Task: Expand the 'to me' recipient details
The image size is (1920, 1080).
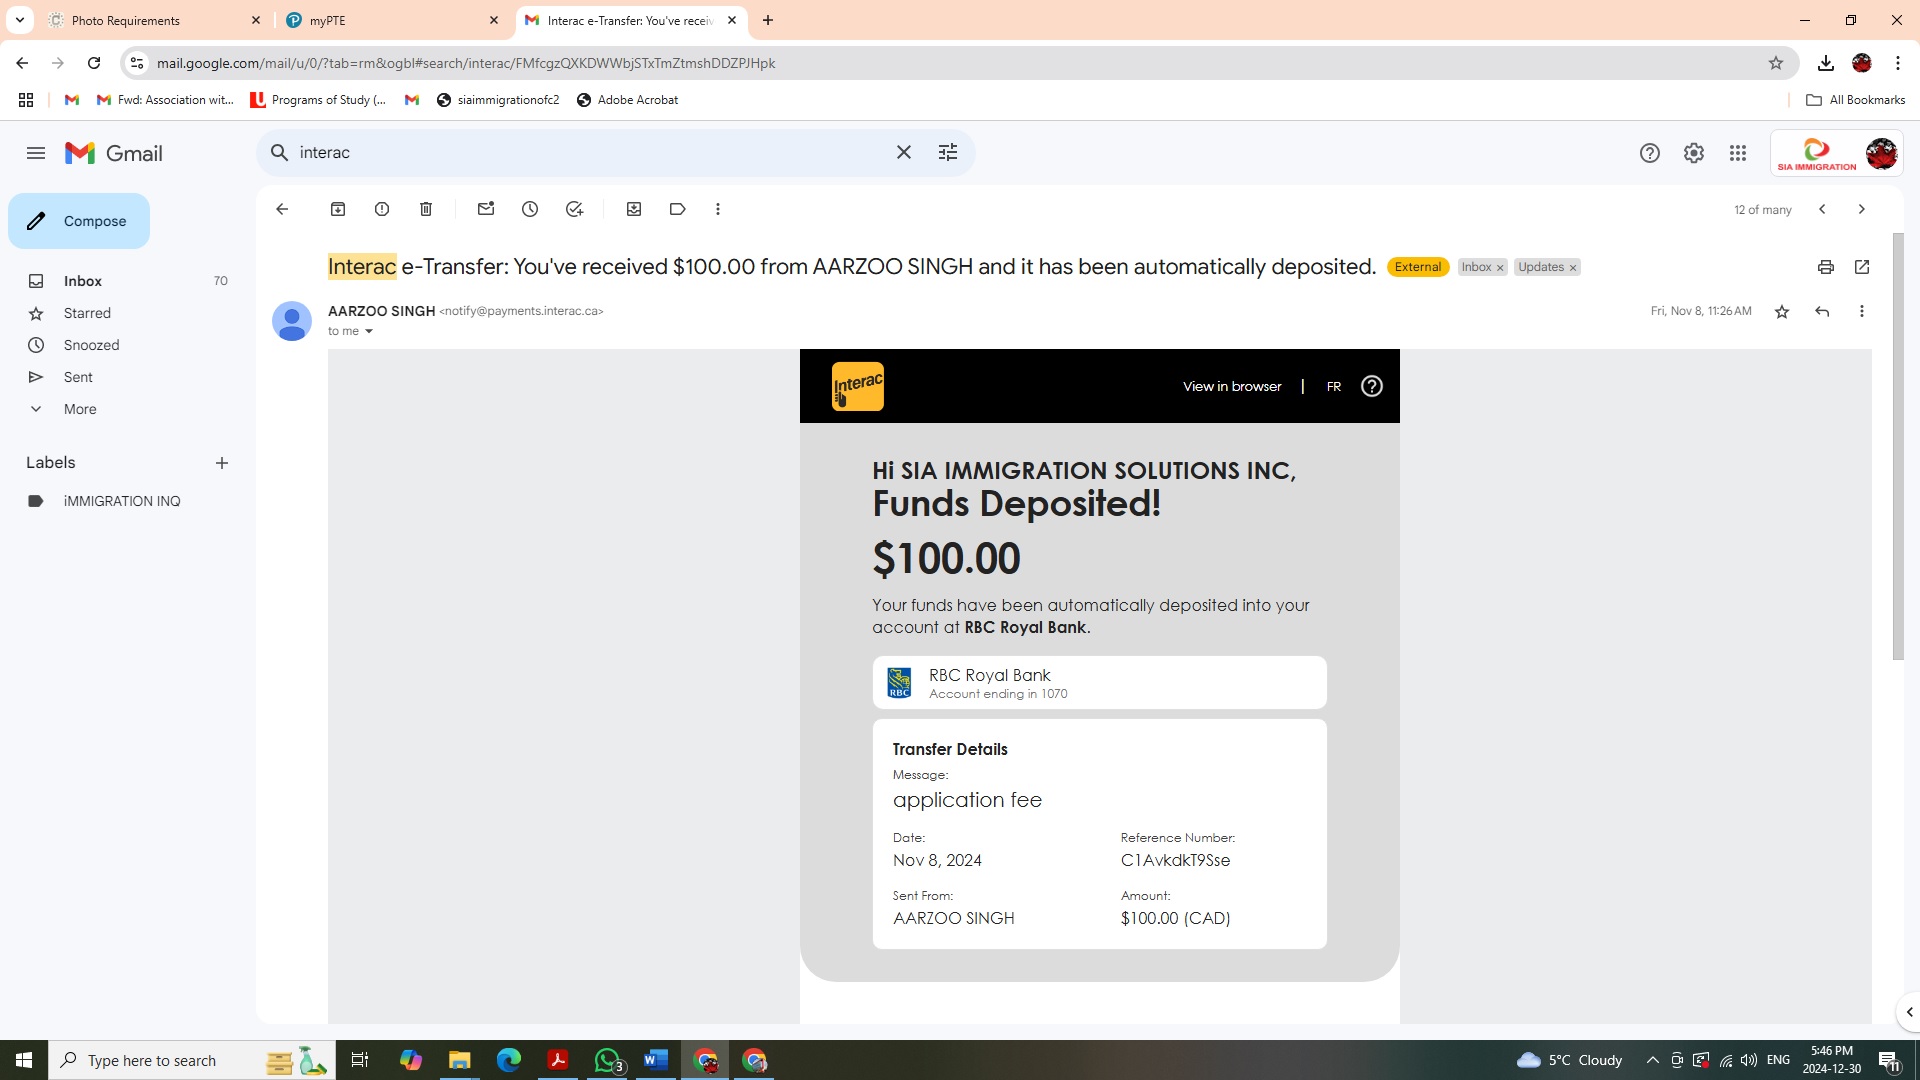Action: click(369, 332)
